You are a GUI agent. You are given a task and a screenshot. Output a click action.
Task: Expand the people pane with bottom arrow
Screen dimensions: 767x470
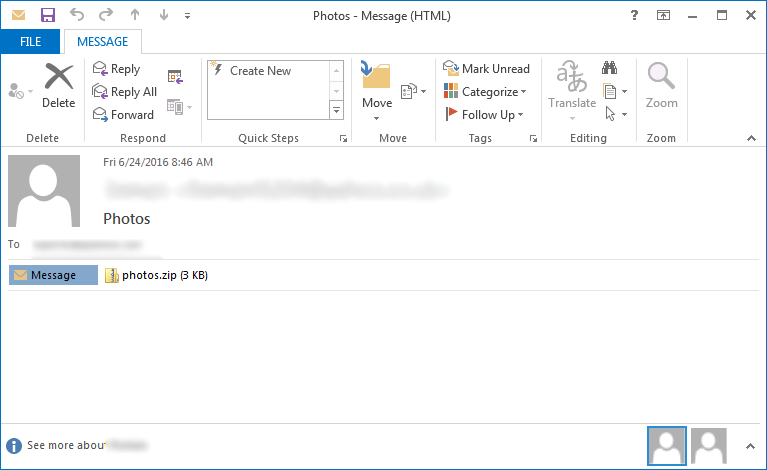[x=750, y=445]
